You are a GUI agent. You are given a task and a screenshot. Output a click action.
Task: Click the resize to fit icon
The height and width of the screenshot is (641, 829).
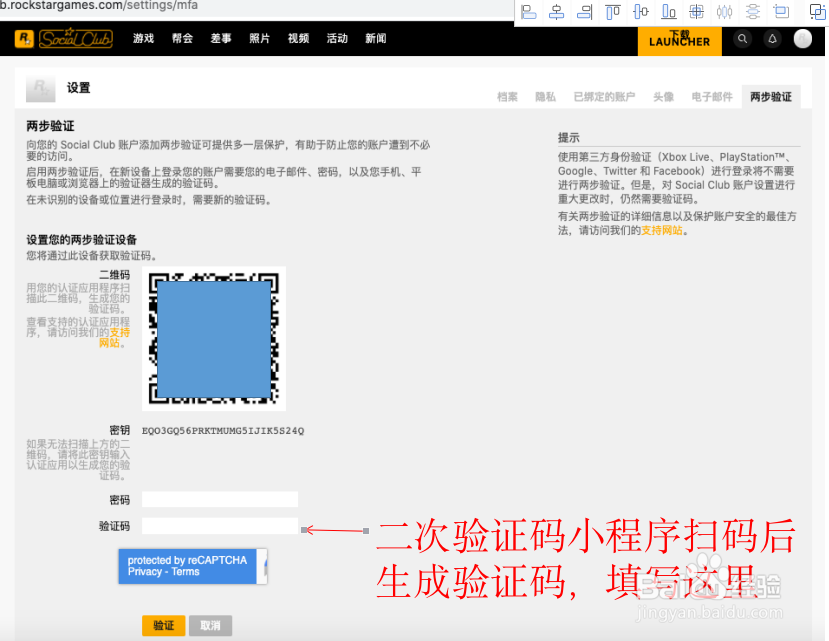[x=780, y=12]
